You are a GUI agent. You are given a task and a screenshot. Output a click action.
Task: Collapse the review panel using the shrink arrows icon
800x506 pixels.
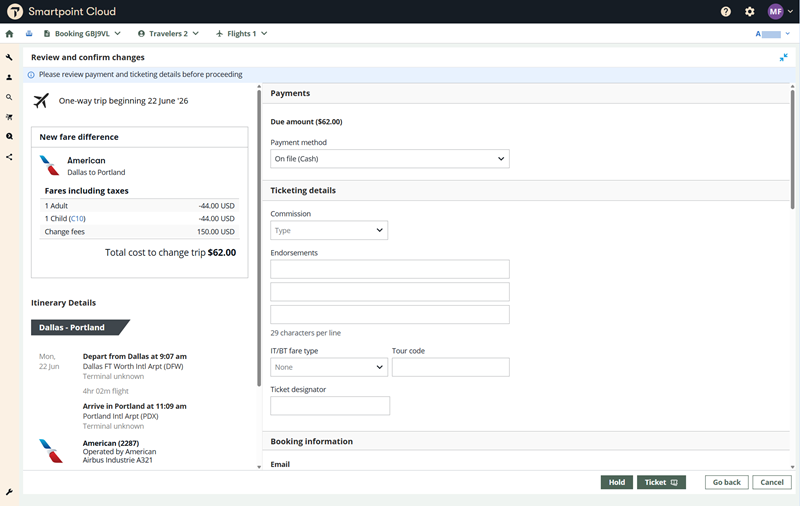(x=784, y=58)
